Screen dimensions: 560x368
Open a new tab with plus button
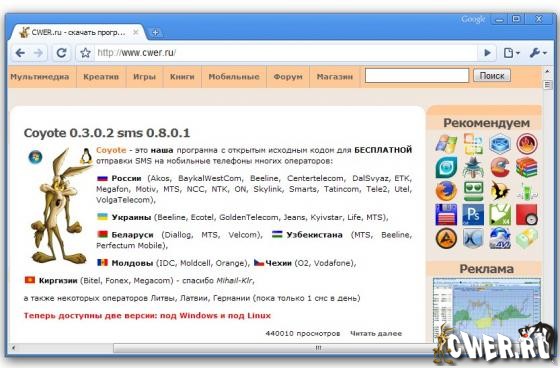pos(155,33)
